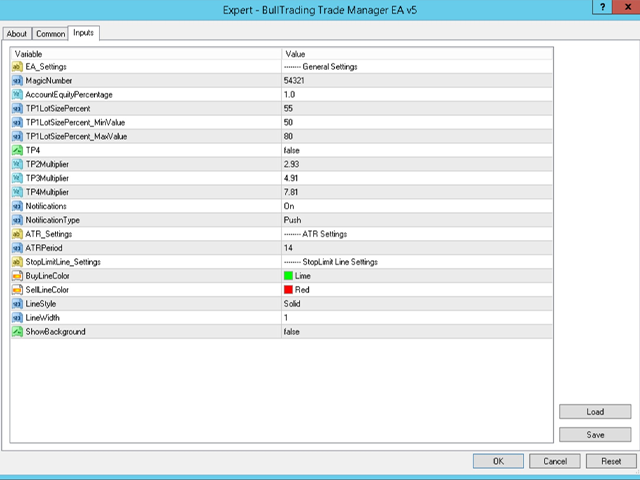This screenshot has width=640, height=480.
Task: Click the EA_Settings string icon
Action: (17, 67)
